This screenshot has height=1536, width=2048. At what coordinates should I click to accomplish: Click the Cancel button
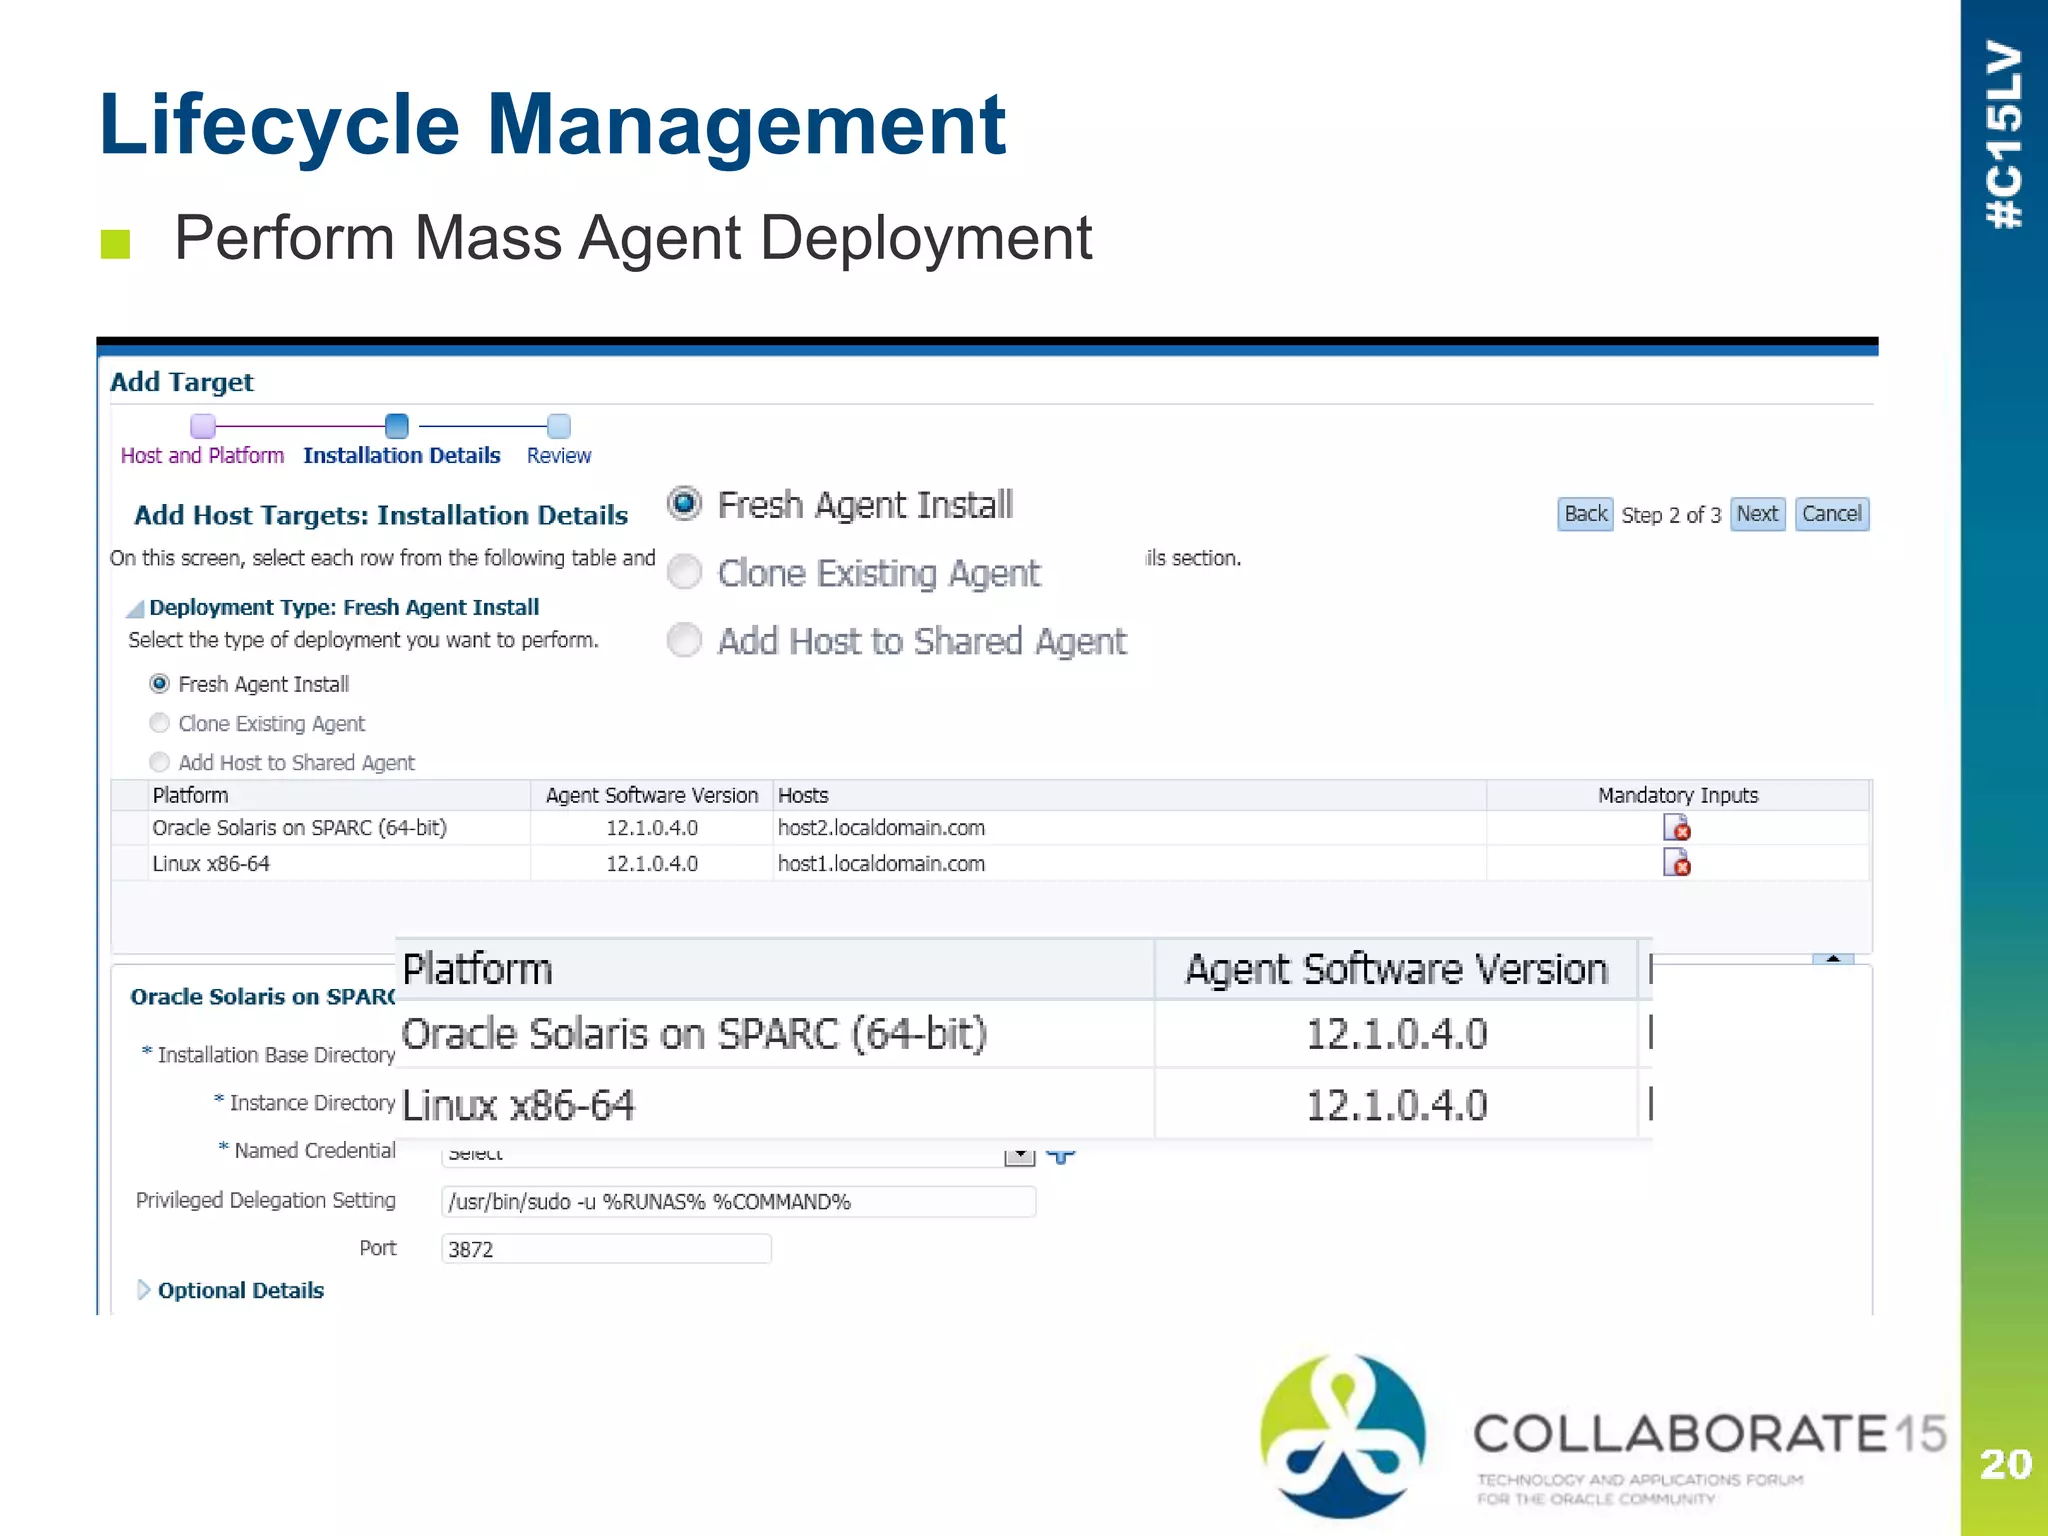1831,514
